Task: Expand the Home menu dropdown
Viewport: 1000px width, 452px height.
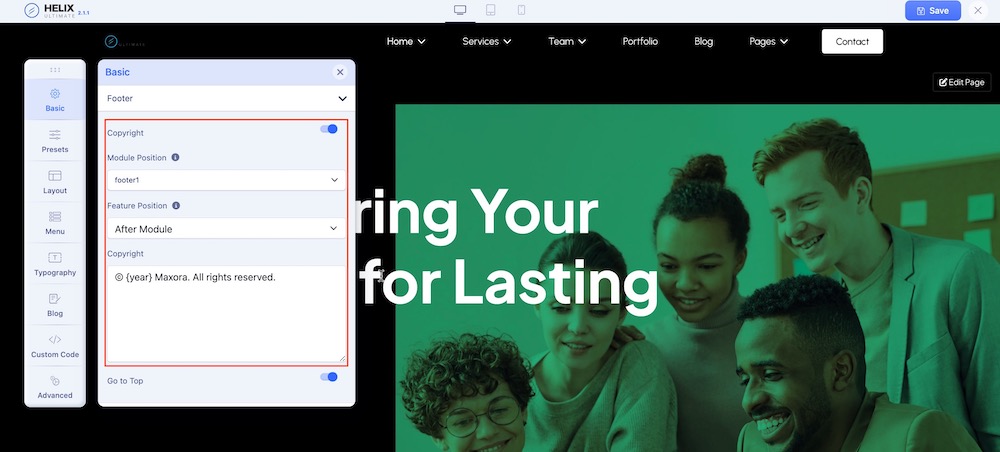Action: point(406,41)
